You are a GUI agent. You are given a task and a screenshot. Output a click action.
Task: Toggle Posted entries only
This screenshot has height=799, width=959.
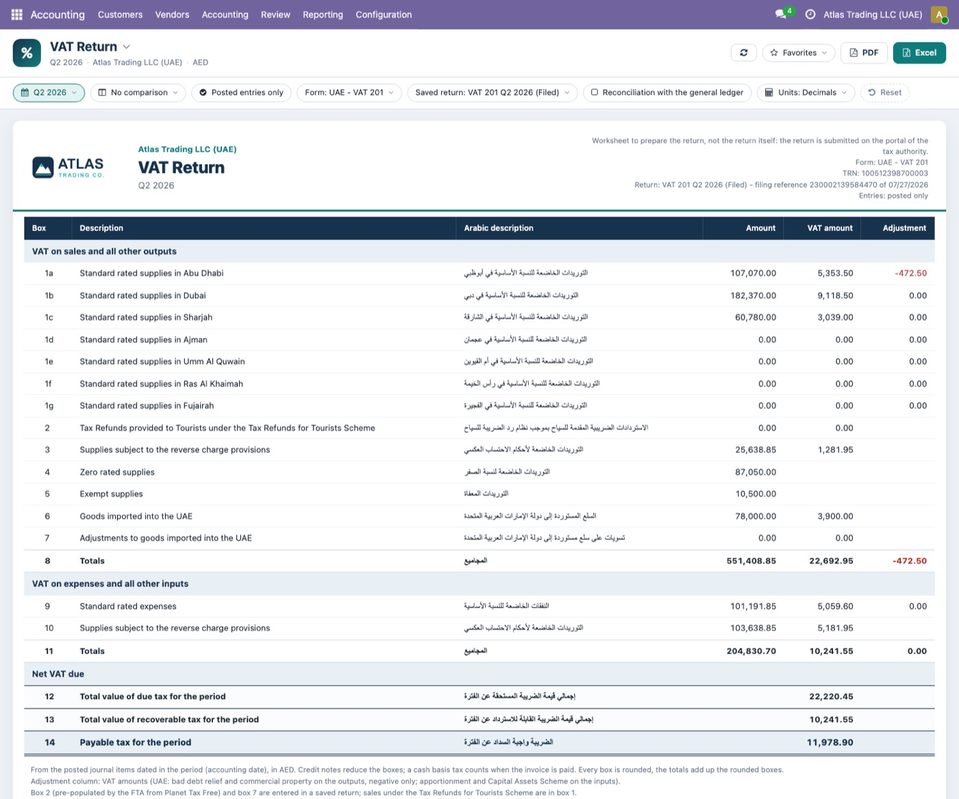242,92
